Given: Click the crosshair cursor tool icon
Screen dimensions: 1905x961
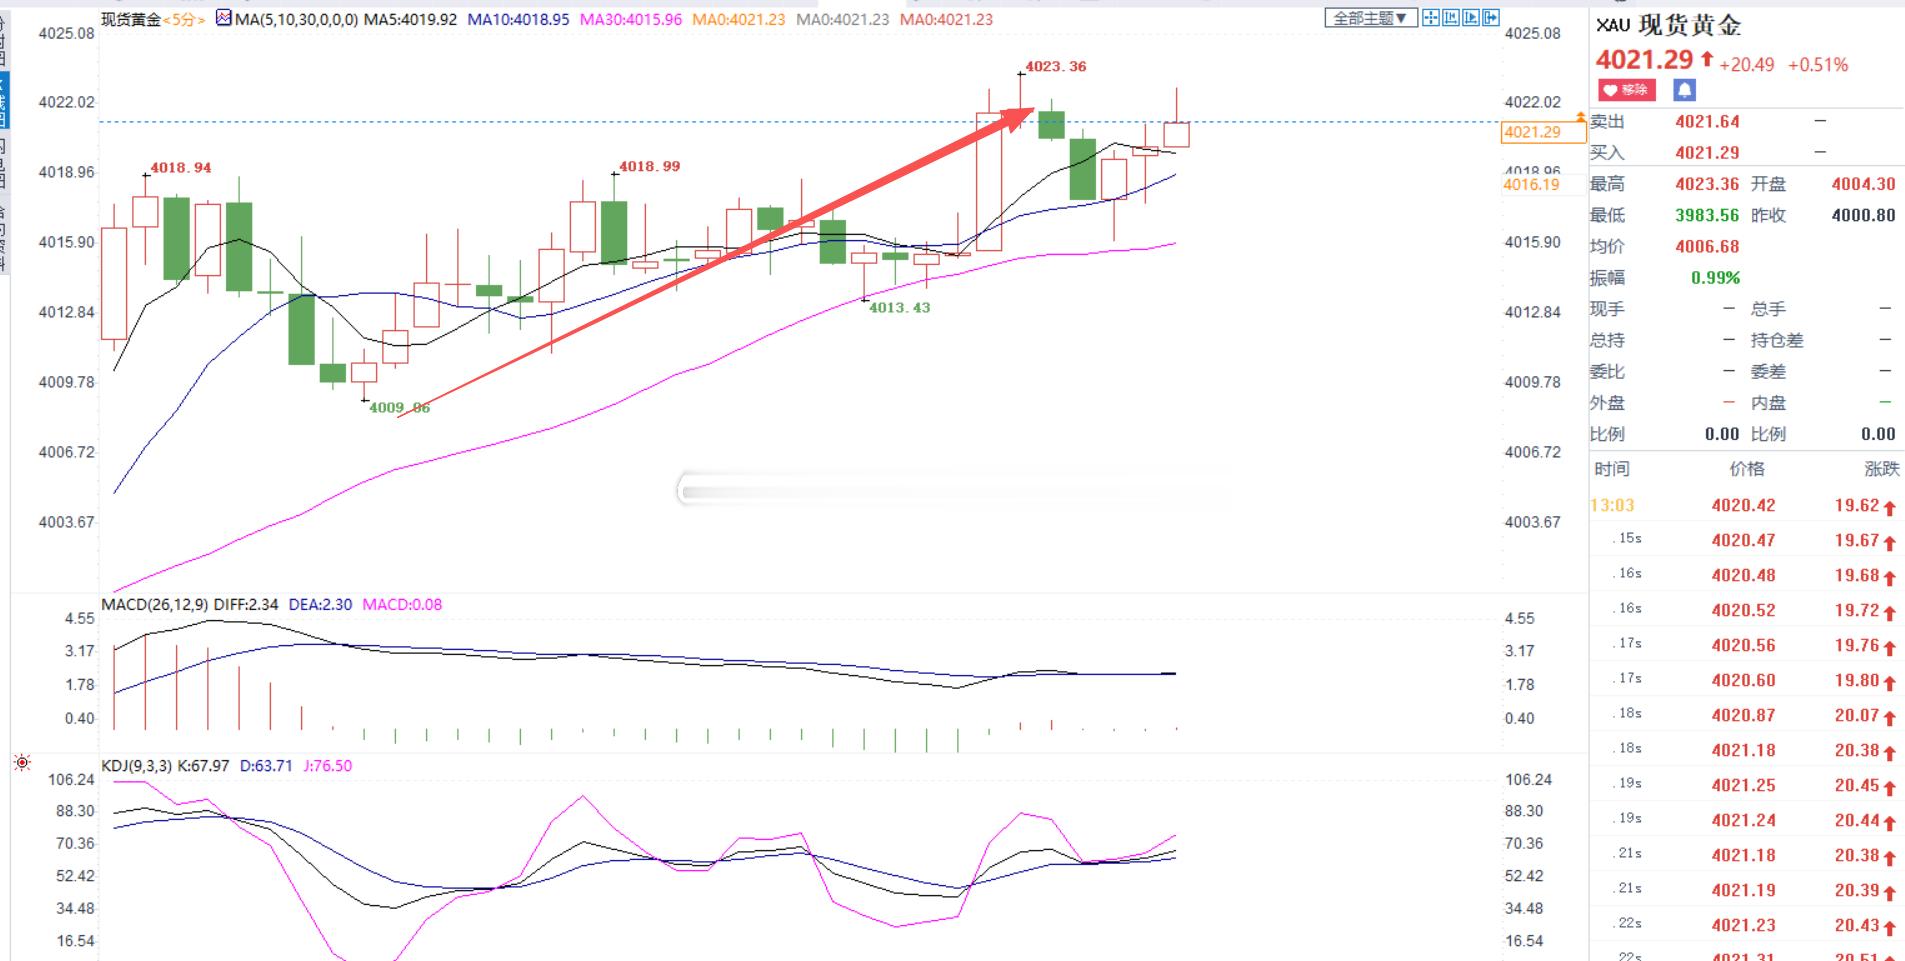Looking at the screenshot, I should [x=1430, y=17].
